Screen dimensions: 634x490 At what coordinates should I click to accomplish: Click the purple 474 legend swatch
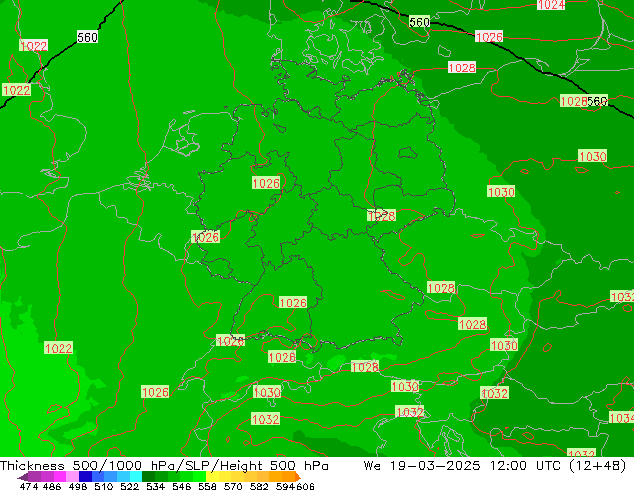pyautogui.click(x=34, y=477)
